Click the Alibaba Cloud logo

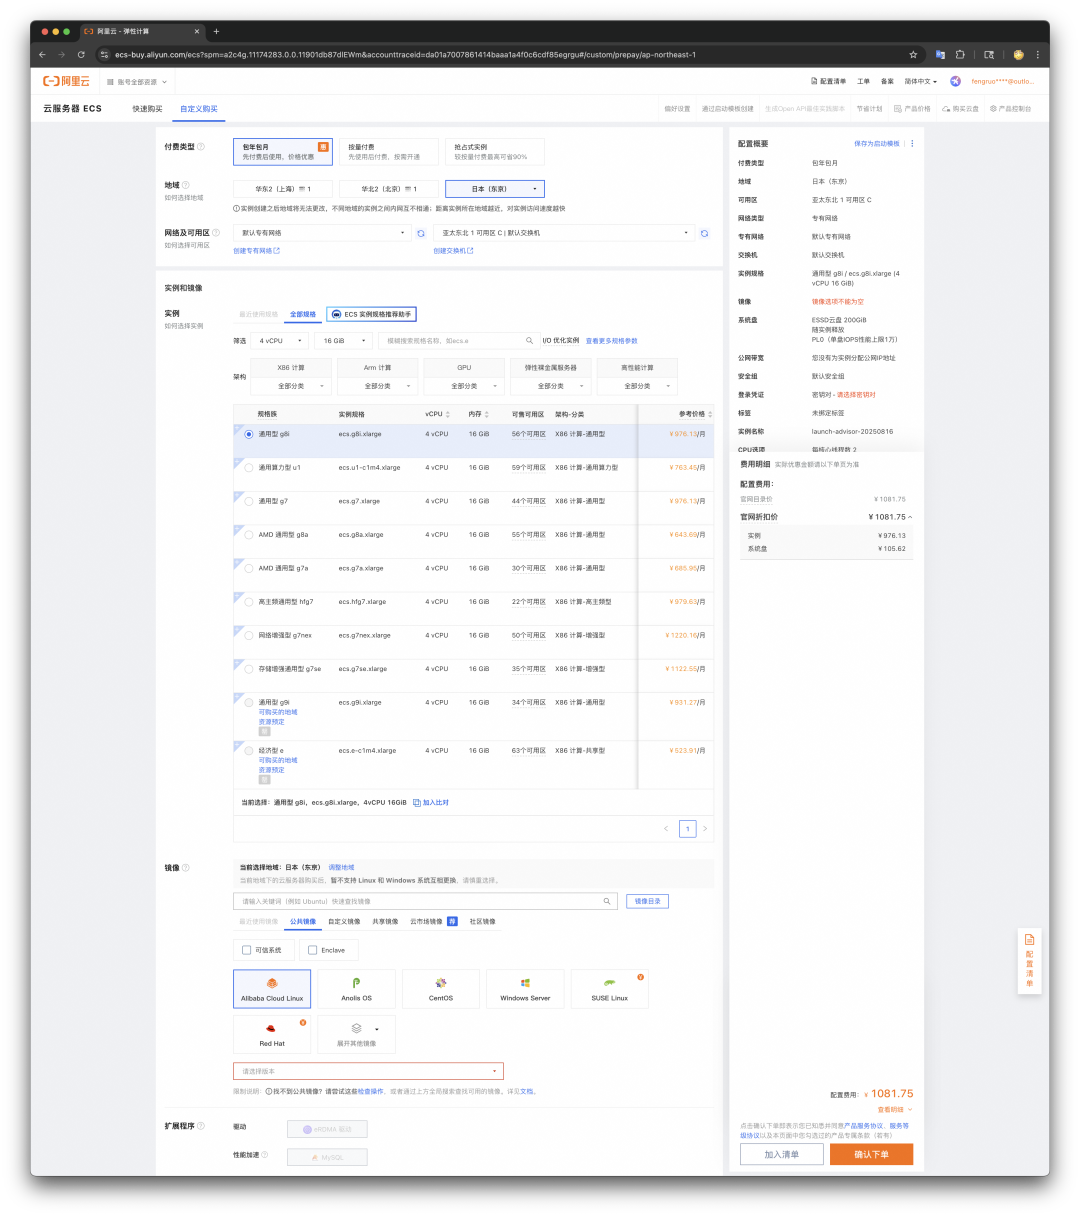[x=66, y=81]
